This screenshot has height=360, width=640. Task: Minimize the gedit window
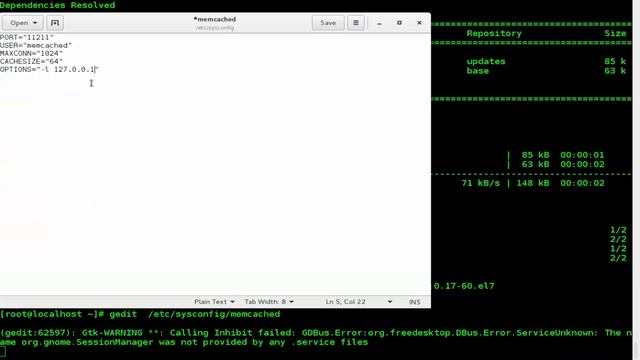(x=380, y=23)
